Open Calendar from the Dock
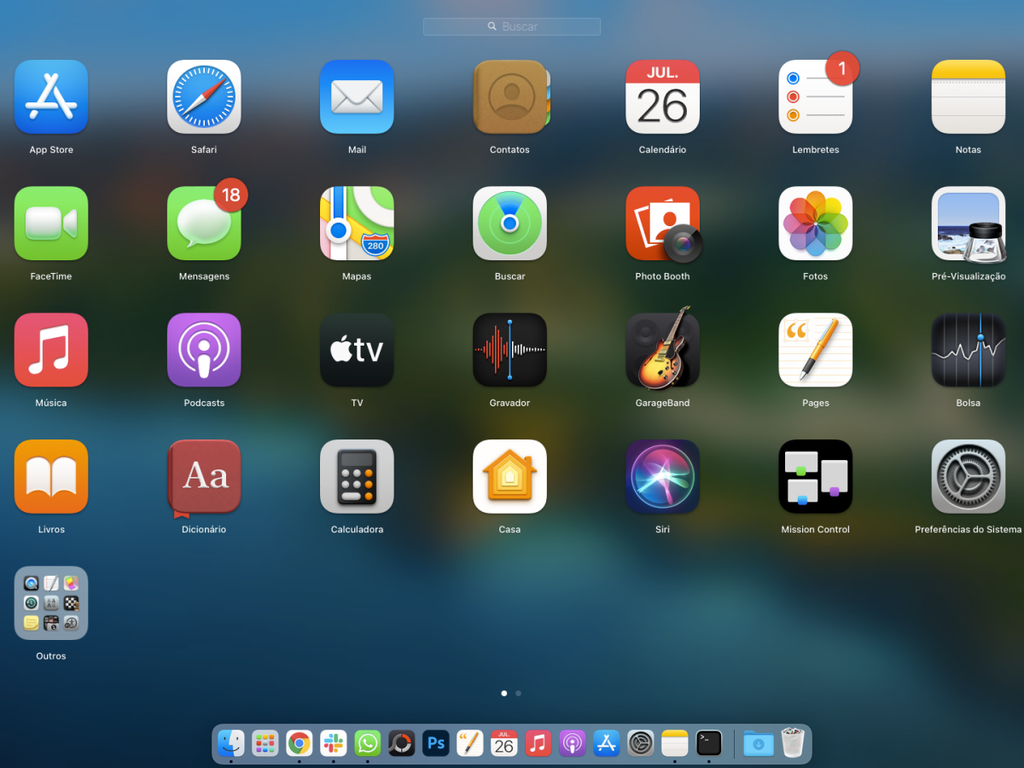 pos(504,743)
